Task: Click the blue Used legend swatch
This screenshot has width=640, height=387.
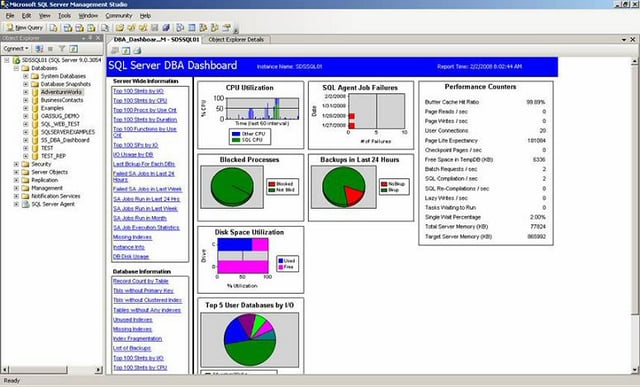Action: point(281,261)
